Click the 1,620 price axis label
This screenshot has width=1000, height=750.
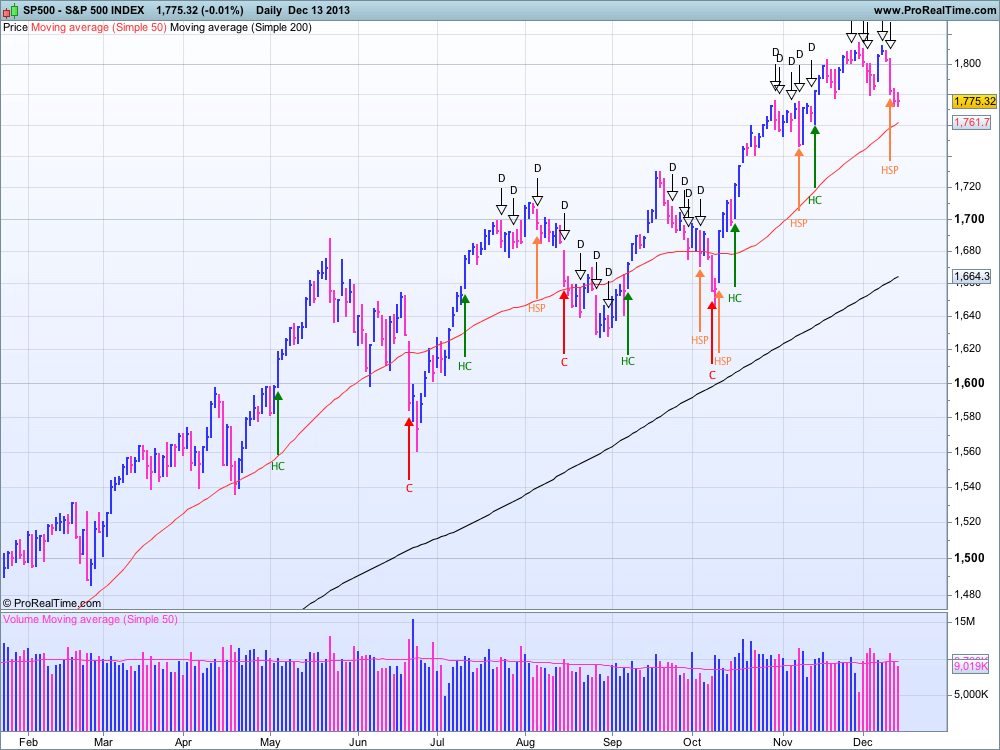967,348
